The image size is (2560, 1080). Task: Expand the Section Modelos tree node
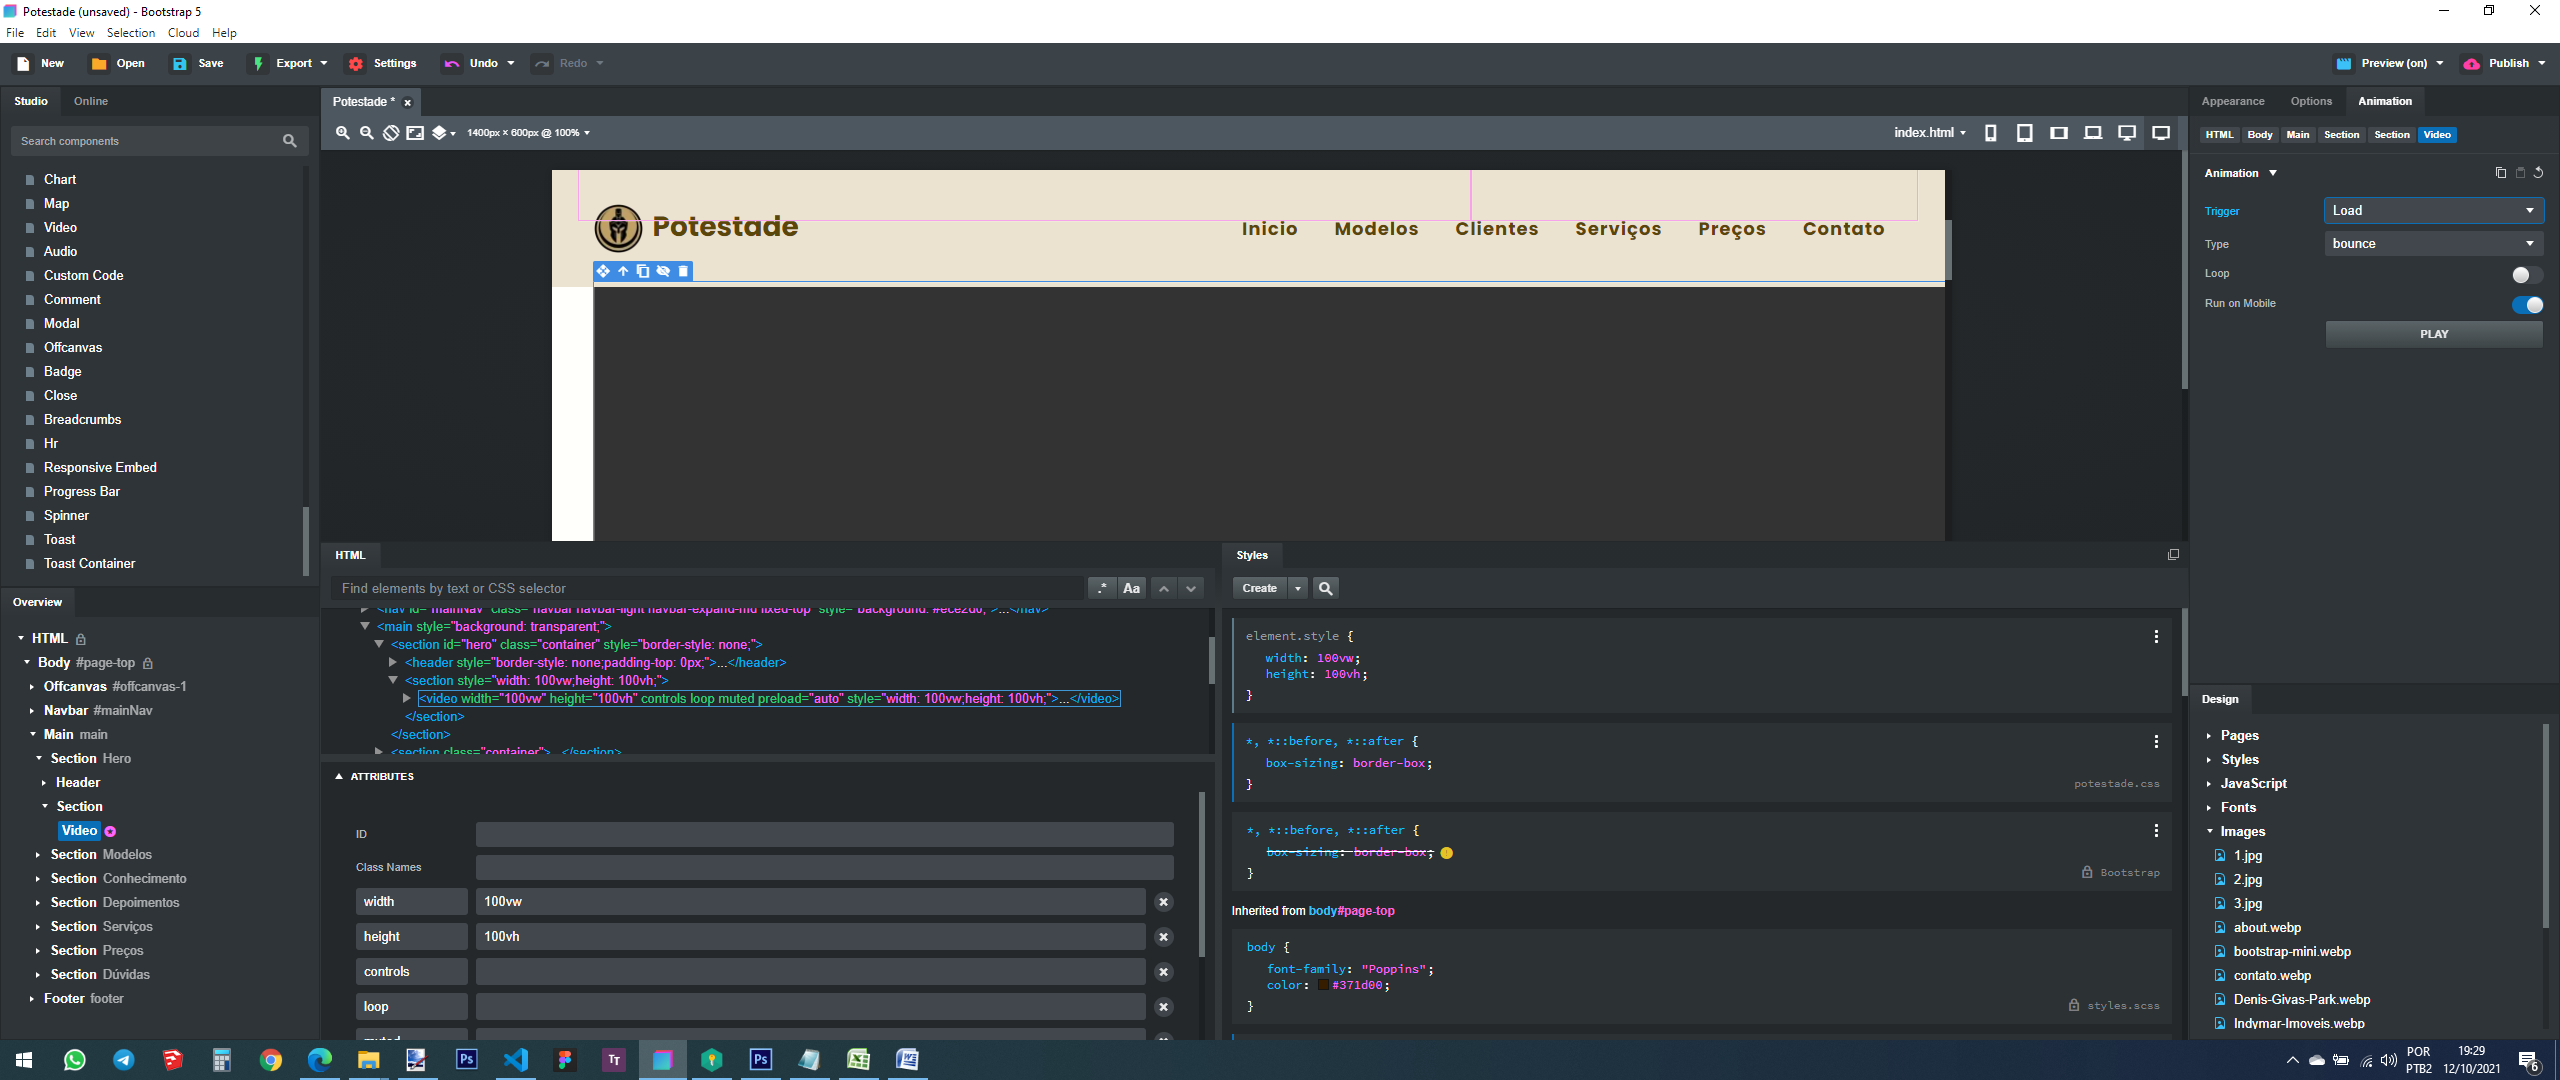click(38, 855)
